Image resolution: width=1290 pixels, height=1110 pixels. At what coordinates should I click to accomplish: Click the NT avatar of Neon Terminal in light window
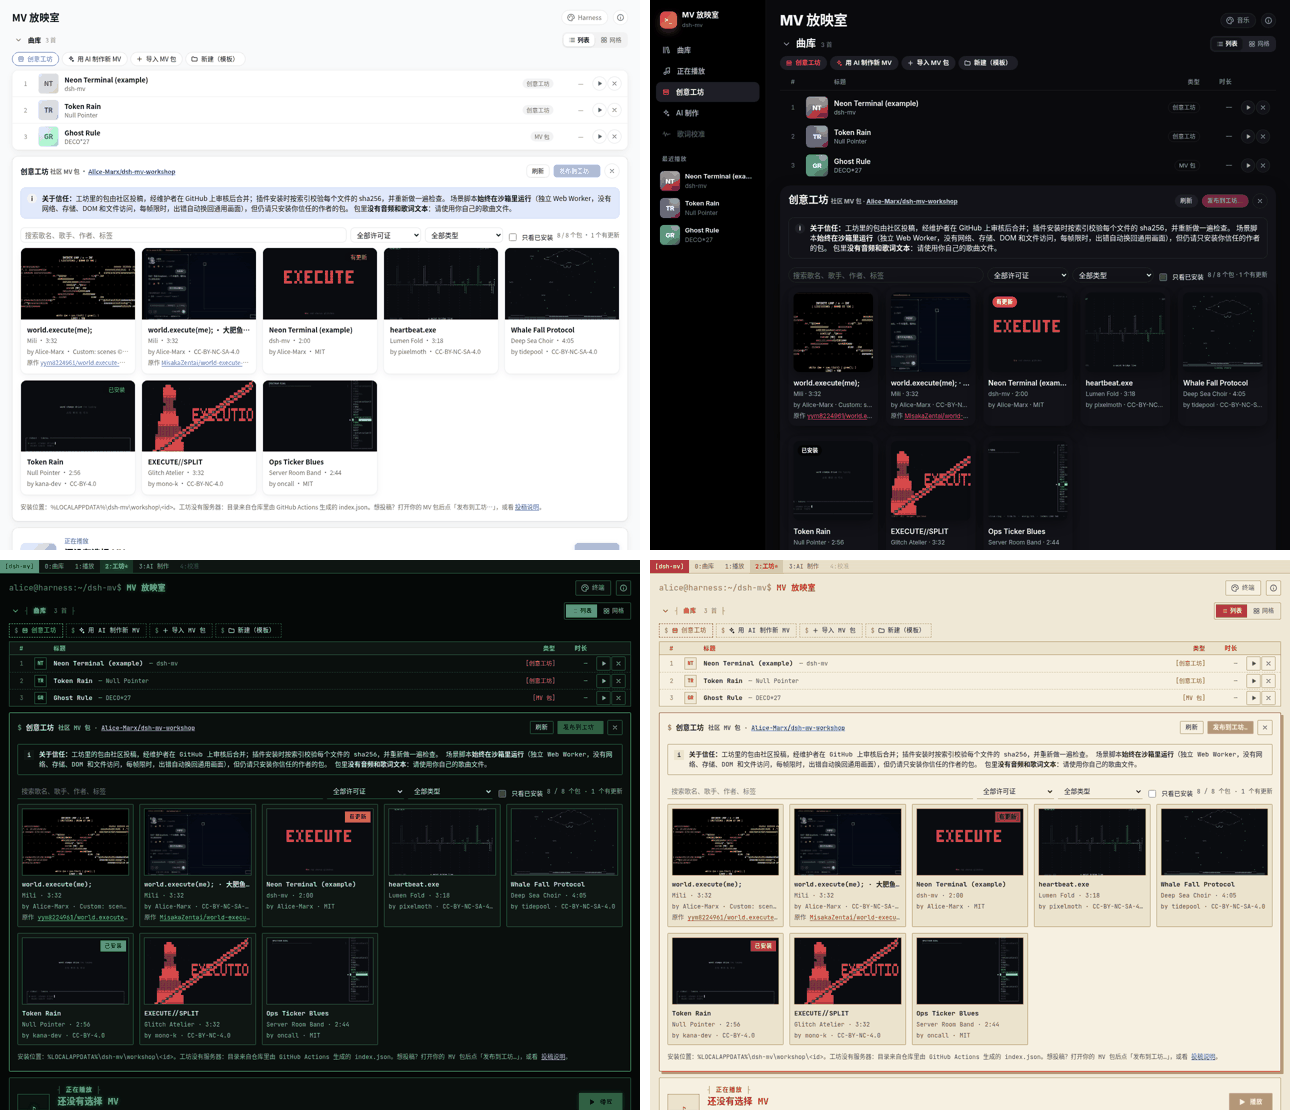[x=48, y=84]
